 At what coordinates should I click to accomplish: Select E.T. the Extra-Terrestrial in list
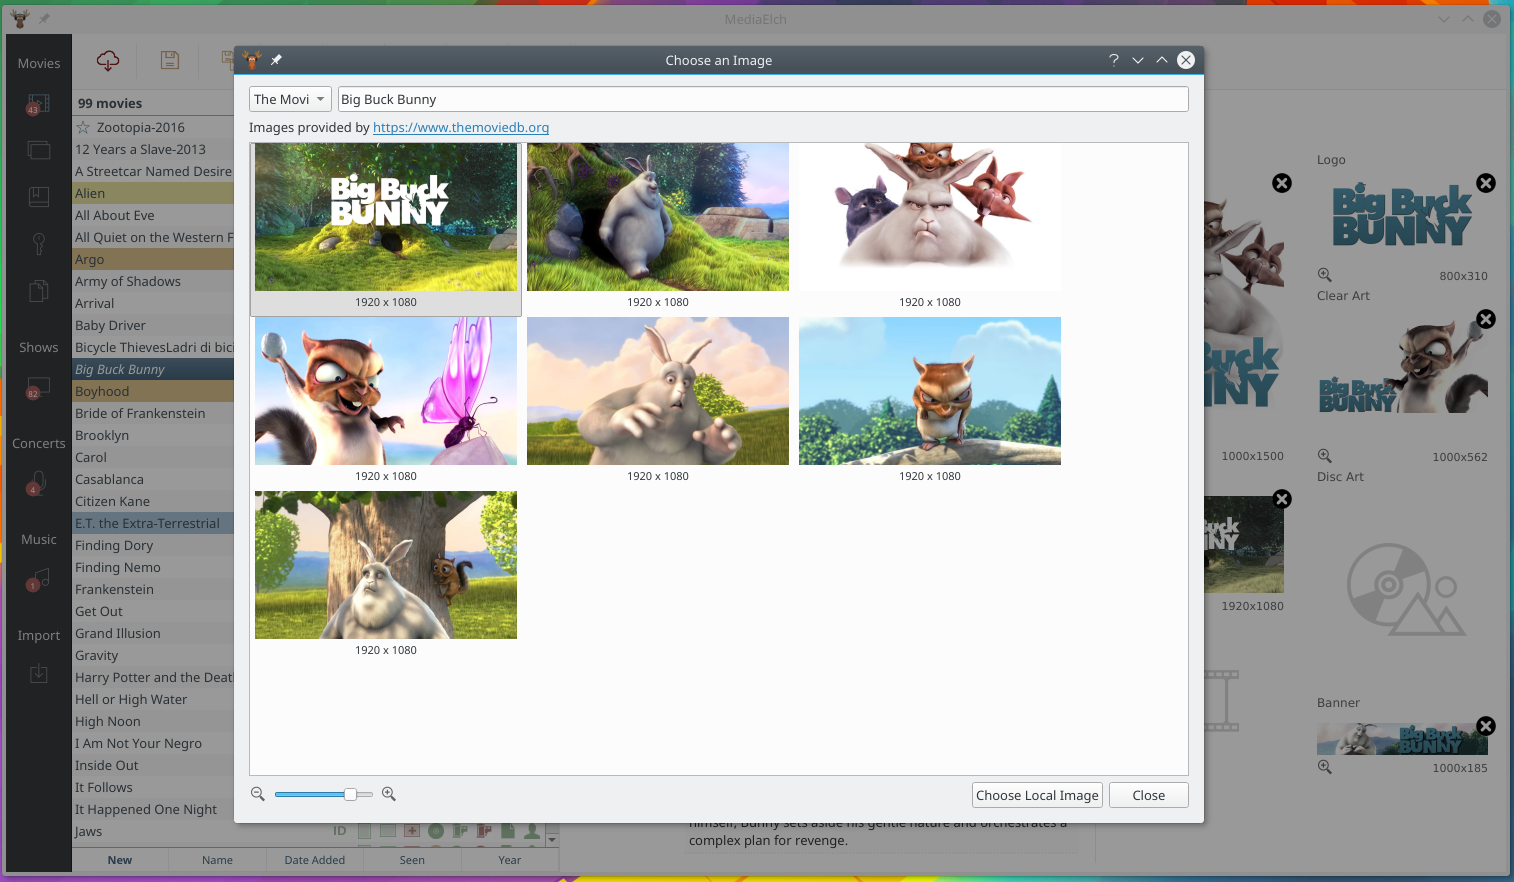point(153,524)
